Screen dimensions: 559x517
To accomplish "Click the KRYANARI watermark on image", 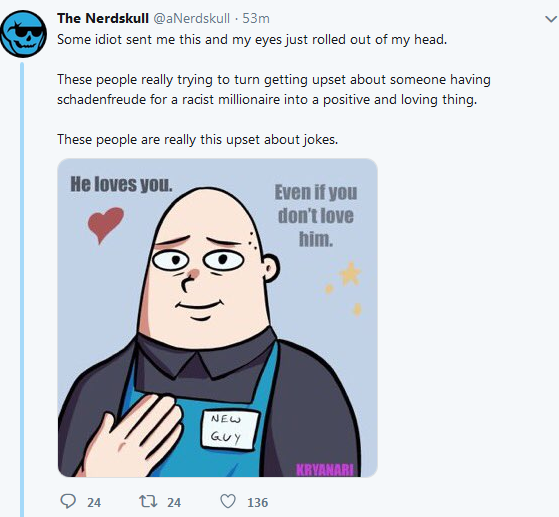I will [325, 470].
